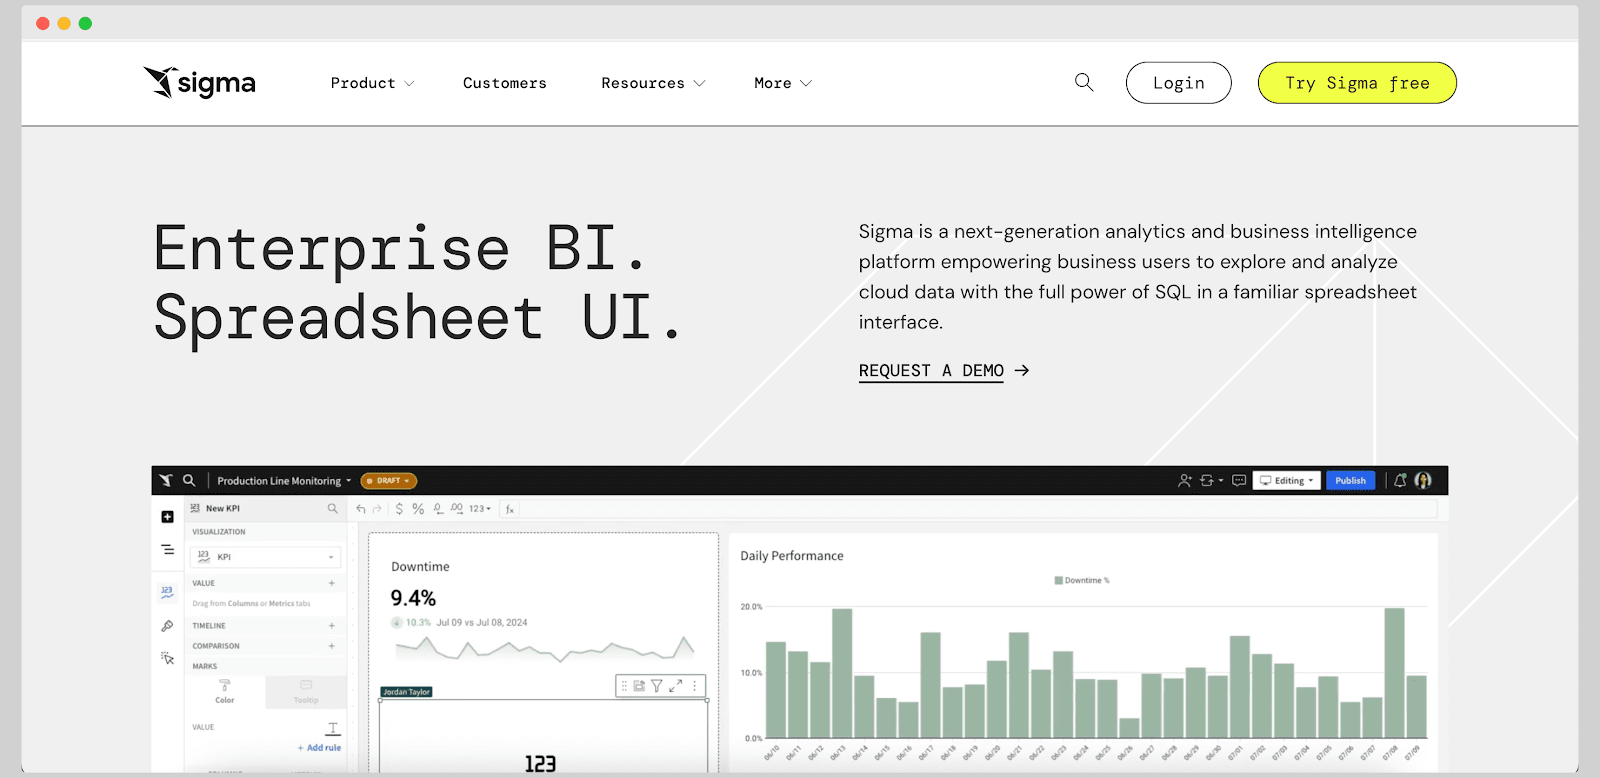The height and width of the screenshot is (778, 1600).
Task: Open the Production Line Monitoring title dropdown
Action: pos(284,480)
